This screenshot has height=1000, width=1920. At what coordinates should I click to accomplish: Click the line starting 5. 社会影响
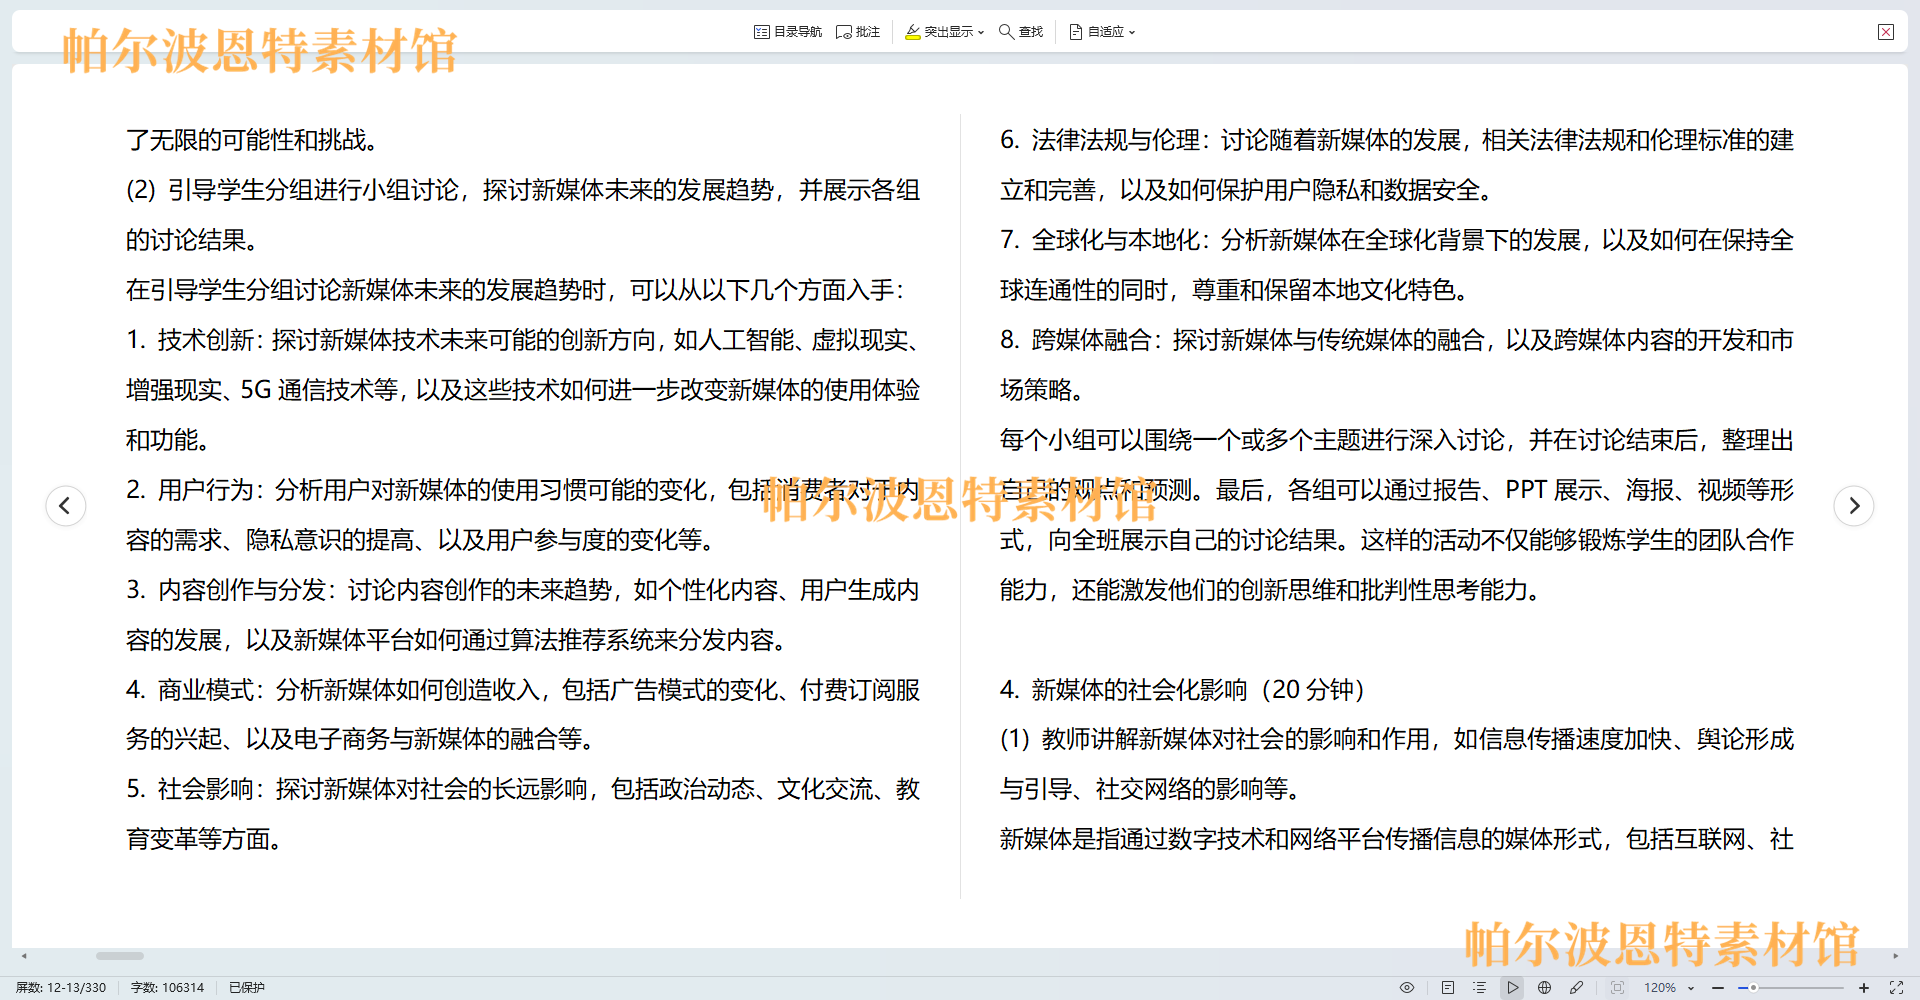click(x=522, y=789)
